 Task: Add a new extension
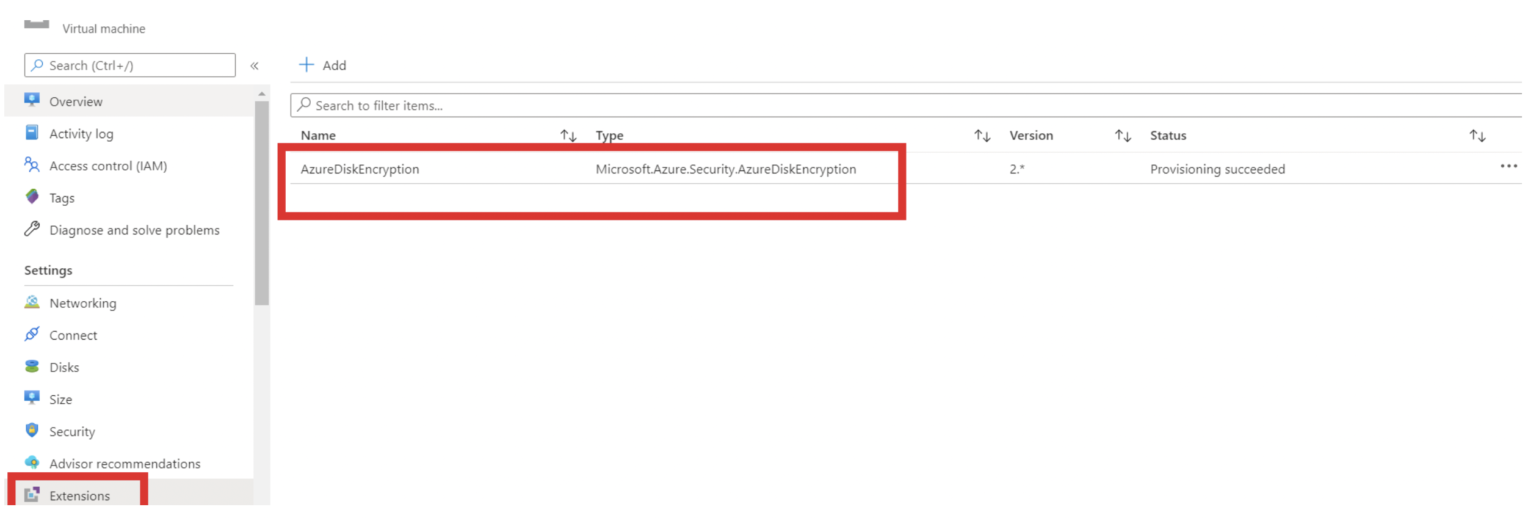[322, 65]
